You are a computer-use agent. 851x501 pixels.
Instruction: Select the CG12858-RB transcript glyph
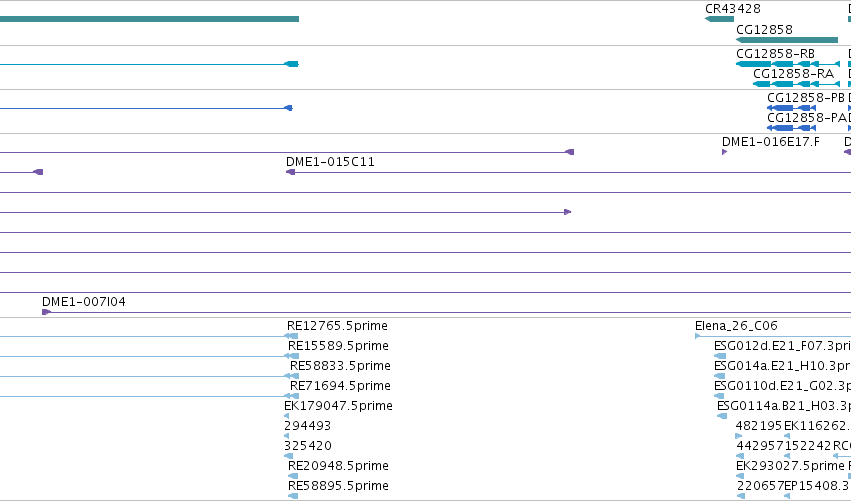tap(788, 64)
